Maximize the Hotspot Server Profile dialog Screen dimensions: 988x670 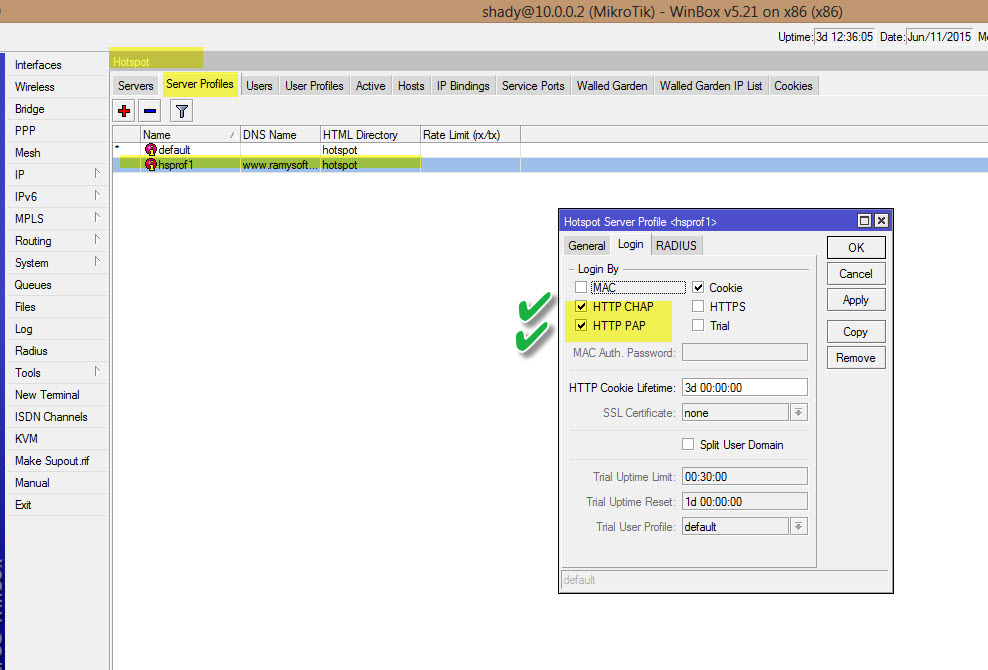tap(864, 221)
